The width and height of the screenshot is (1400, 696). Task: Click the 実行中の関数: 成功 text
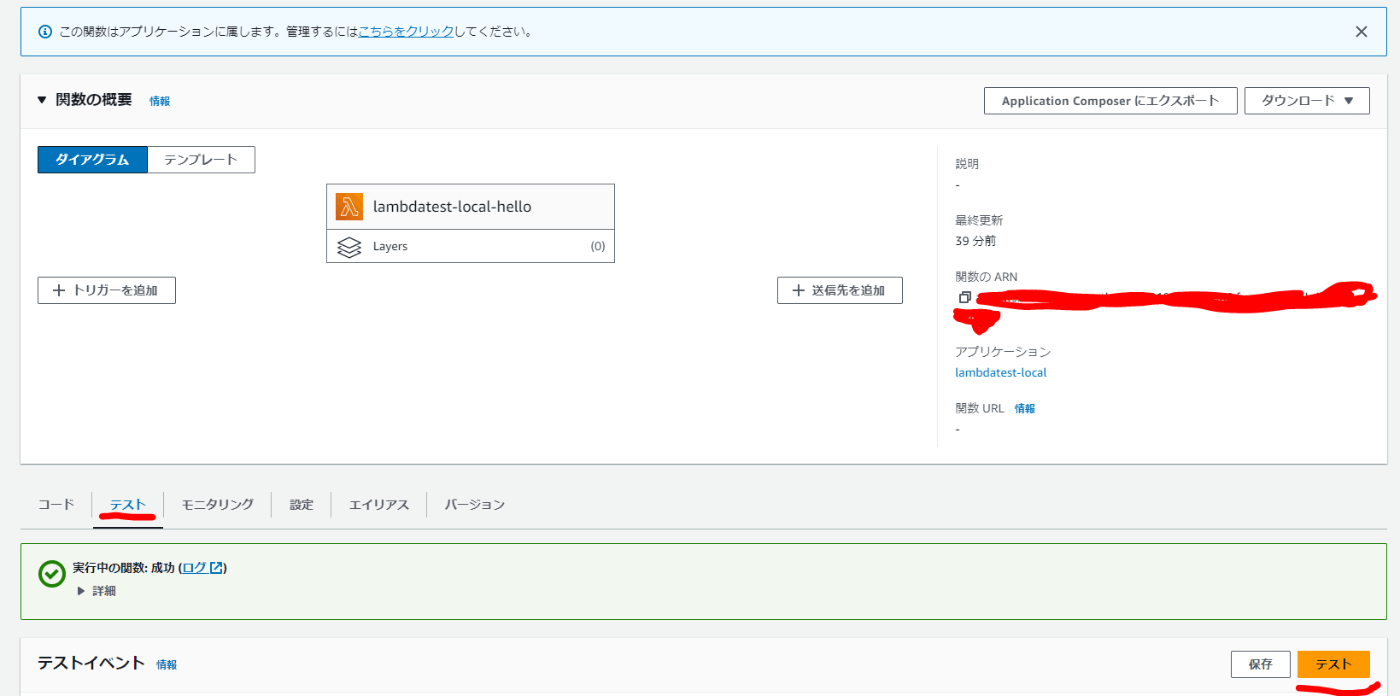(x=124, y=568)
